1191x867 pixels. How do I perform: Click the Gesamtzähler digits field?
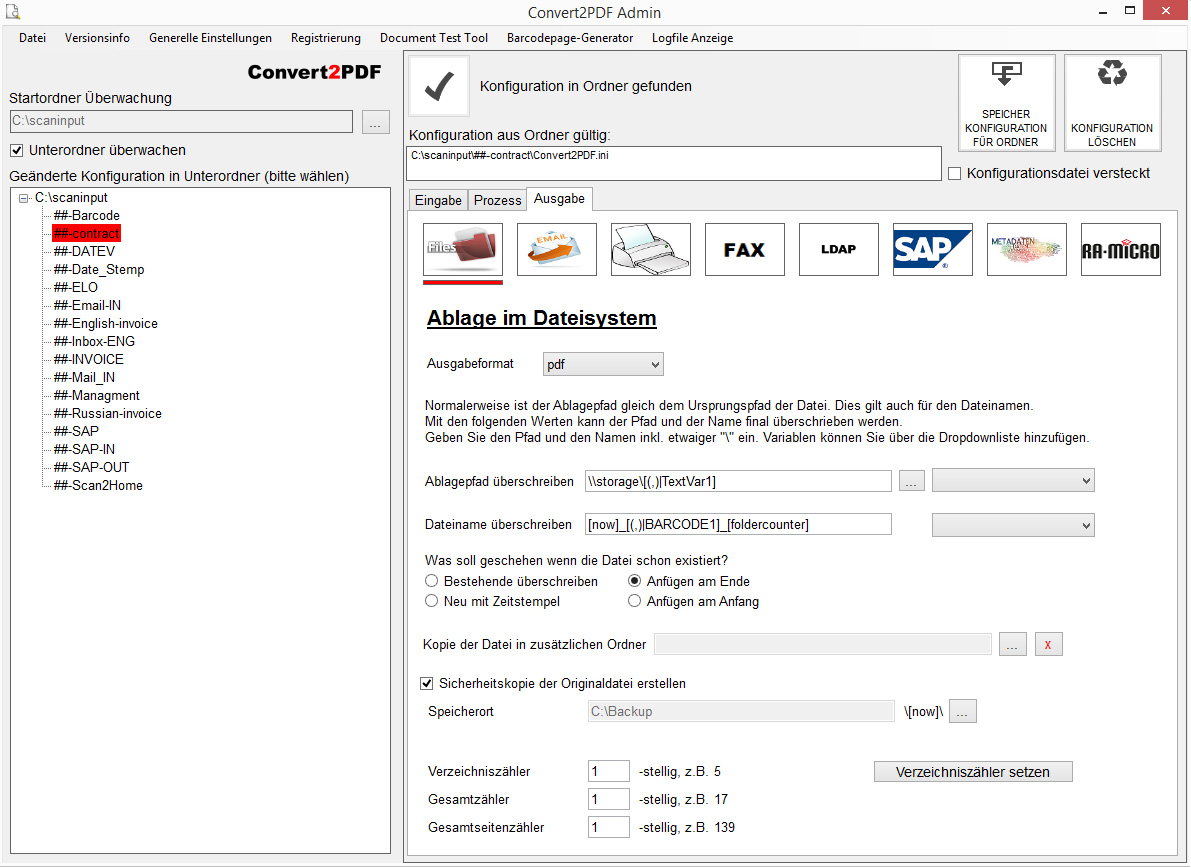[608, 799]
